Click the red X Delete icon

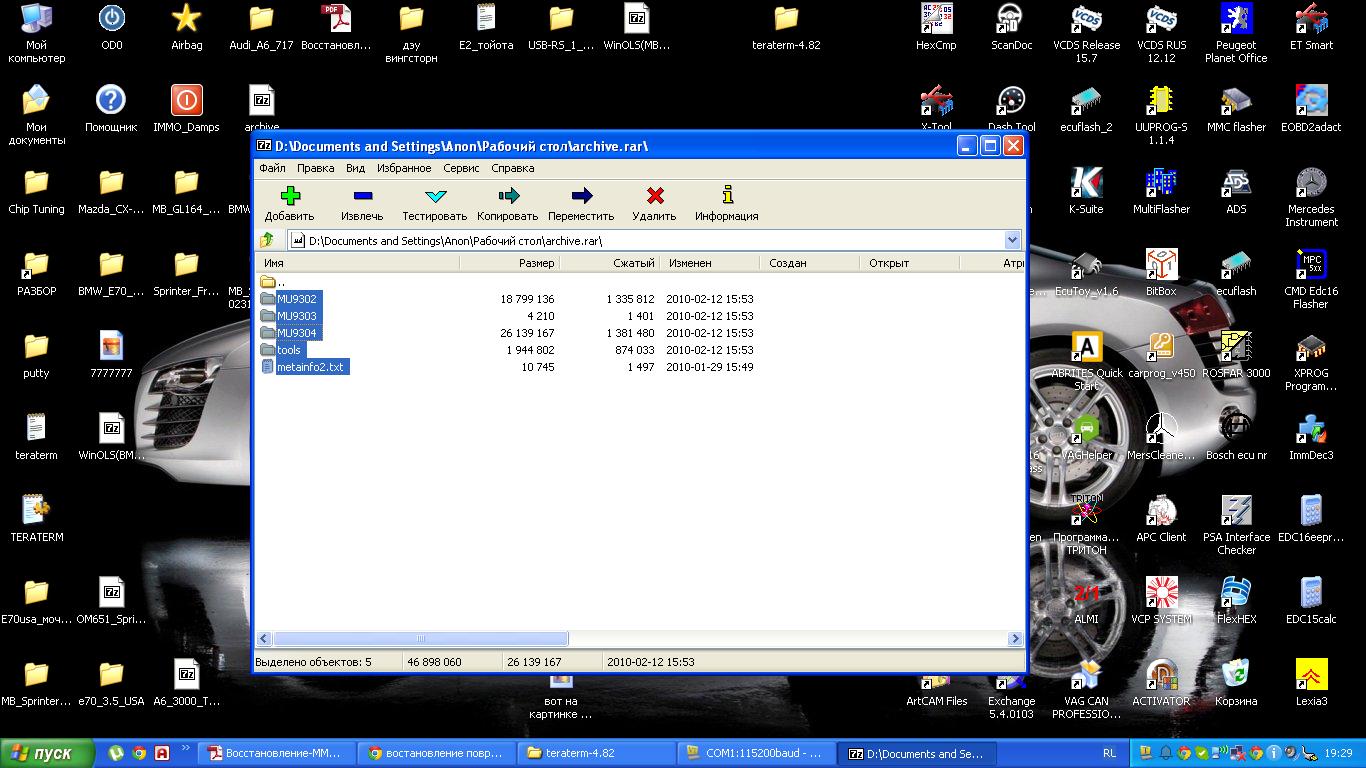(x=655, y=196)
